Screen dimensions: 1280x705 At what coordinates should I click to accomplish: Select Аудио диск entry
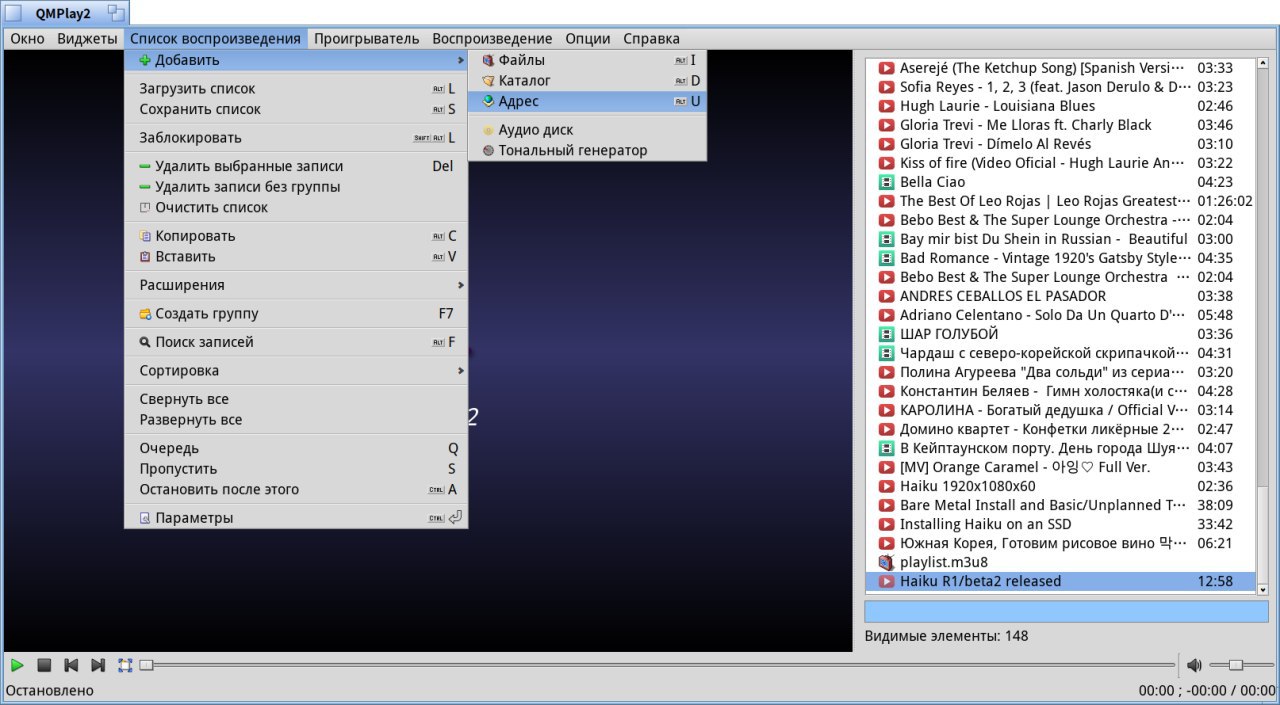(x=587, y=130)
